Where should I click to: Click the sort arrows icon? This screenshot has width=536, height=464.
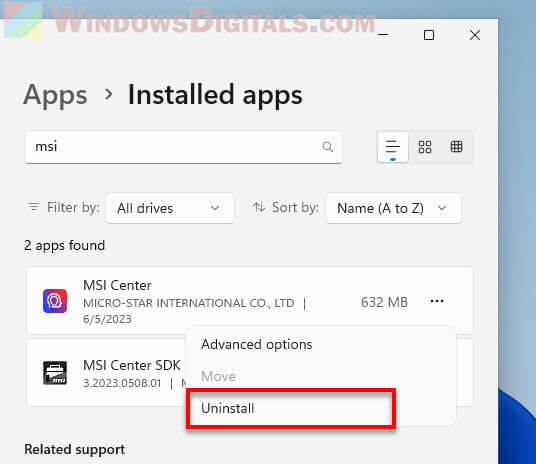coord(259,207)
